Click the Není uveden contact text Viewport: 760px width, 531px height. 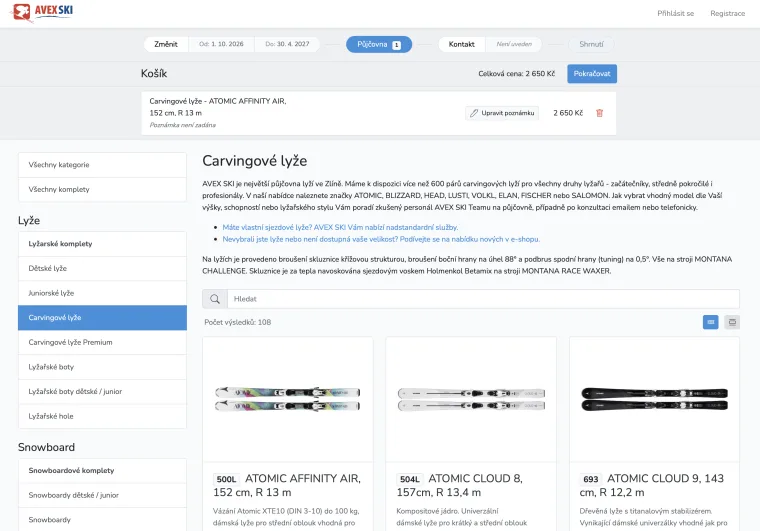click(x=514, y=44)
